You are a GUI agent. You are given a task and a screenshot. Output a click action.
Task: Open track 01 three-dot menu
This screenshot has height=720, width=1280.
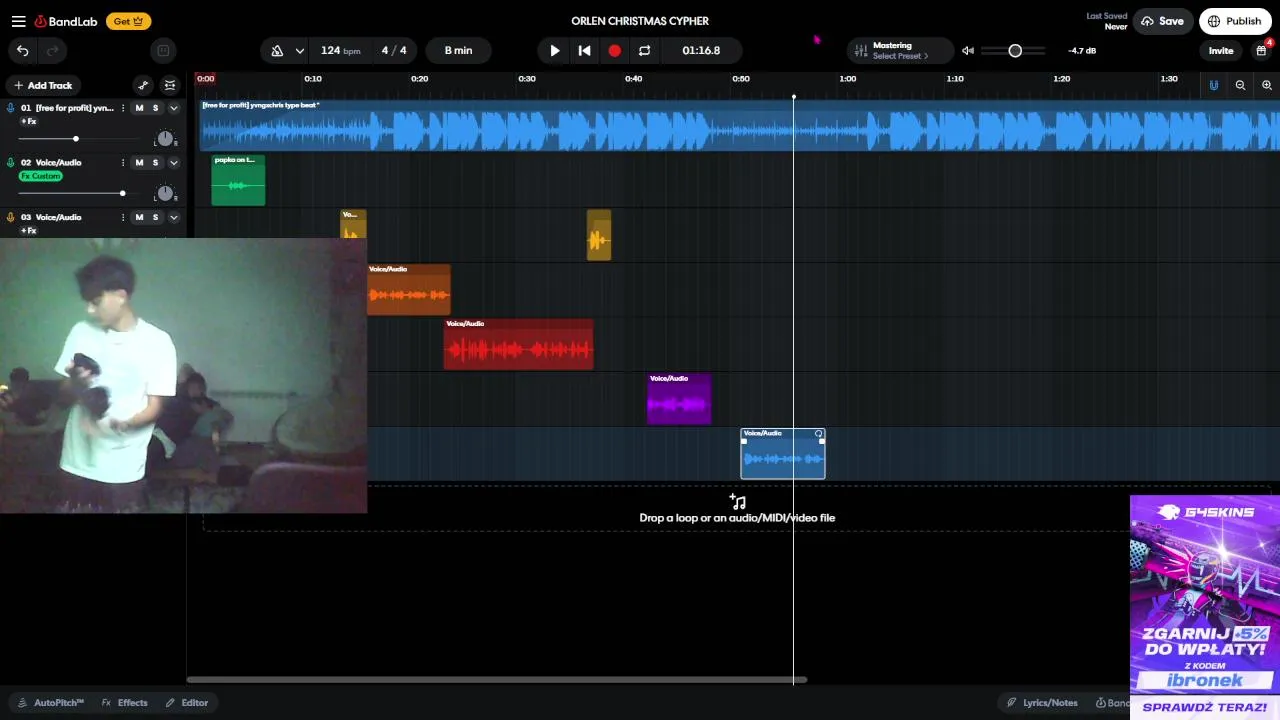coord(123,108)
